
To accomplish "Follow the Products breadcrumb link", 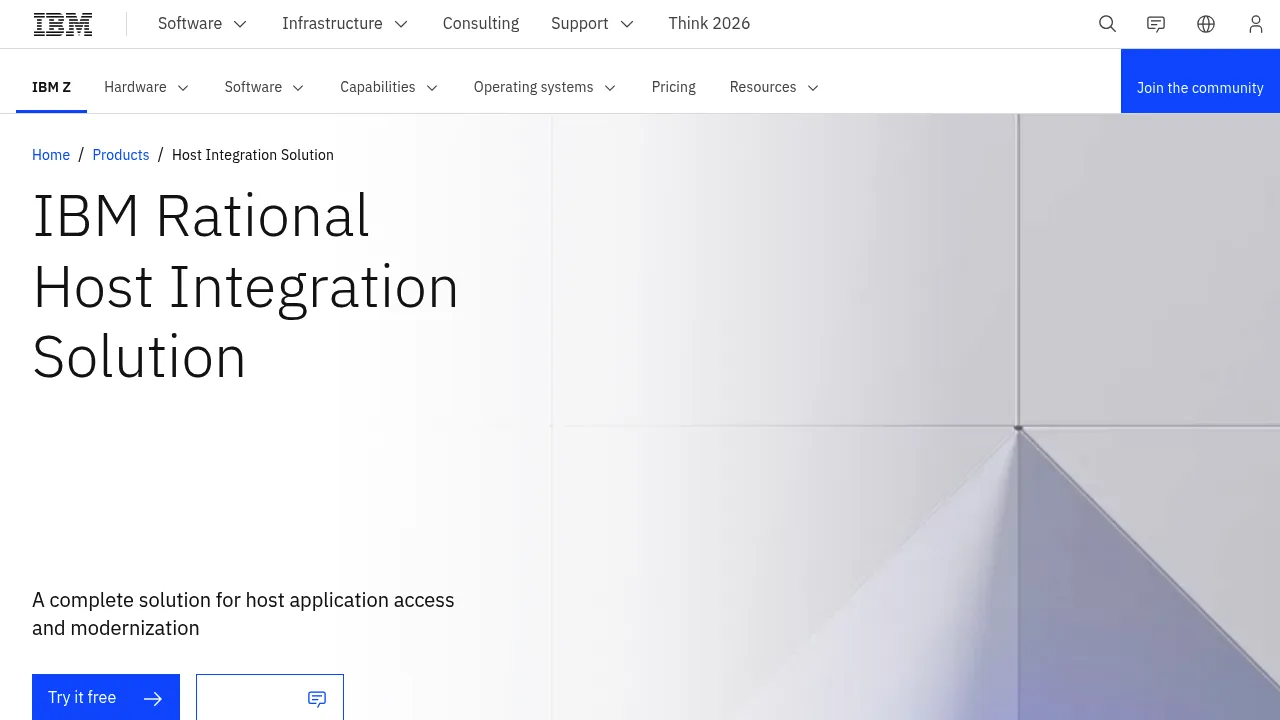I will pos(121,155).
